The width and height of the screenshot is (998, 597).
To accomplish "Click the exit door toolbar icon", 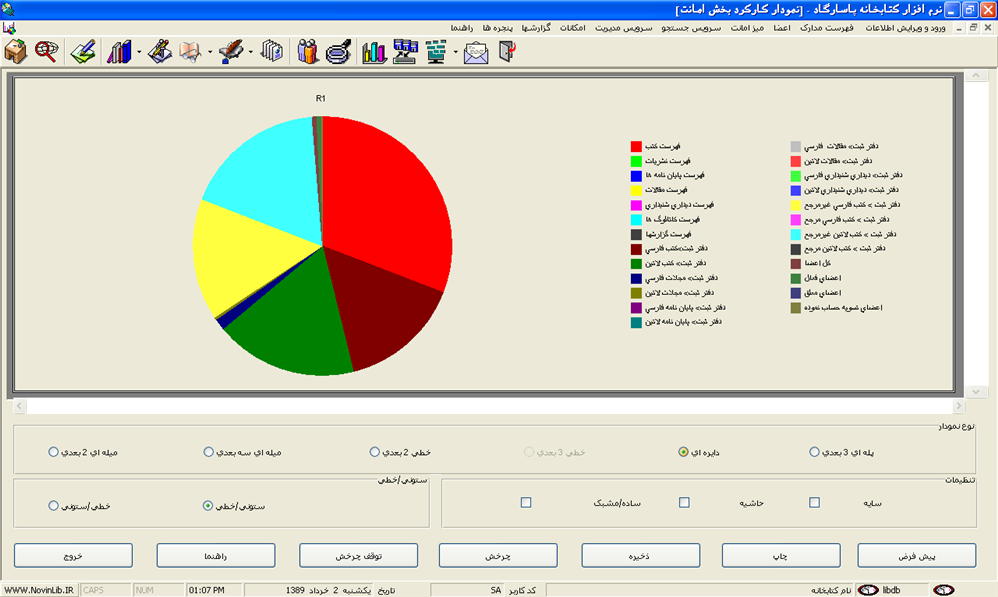I will 506,51.
